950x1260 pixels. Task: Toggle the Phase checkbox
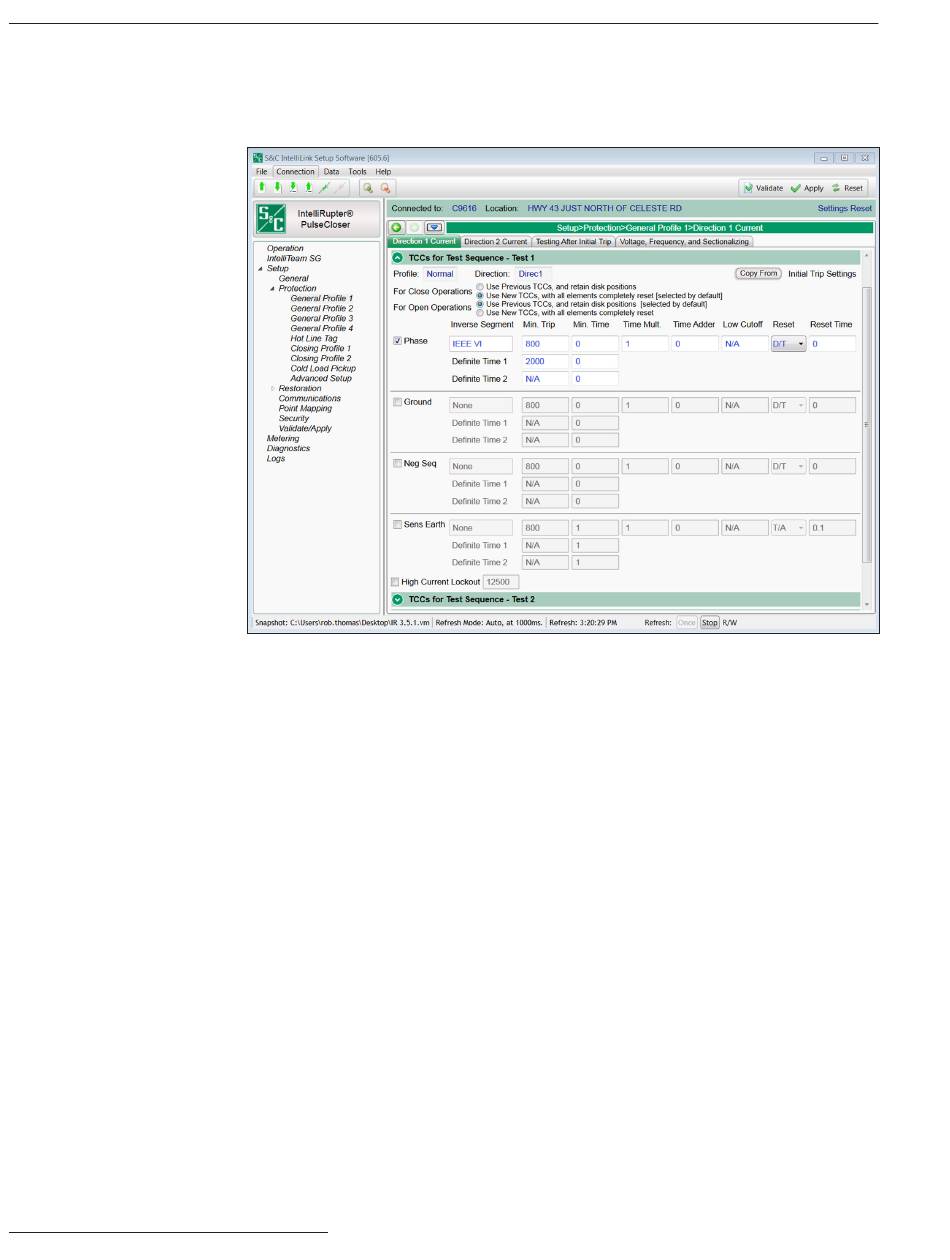(398, 341)
